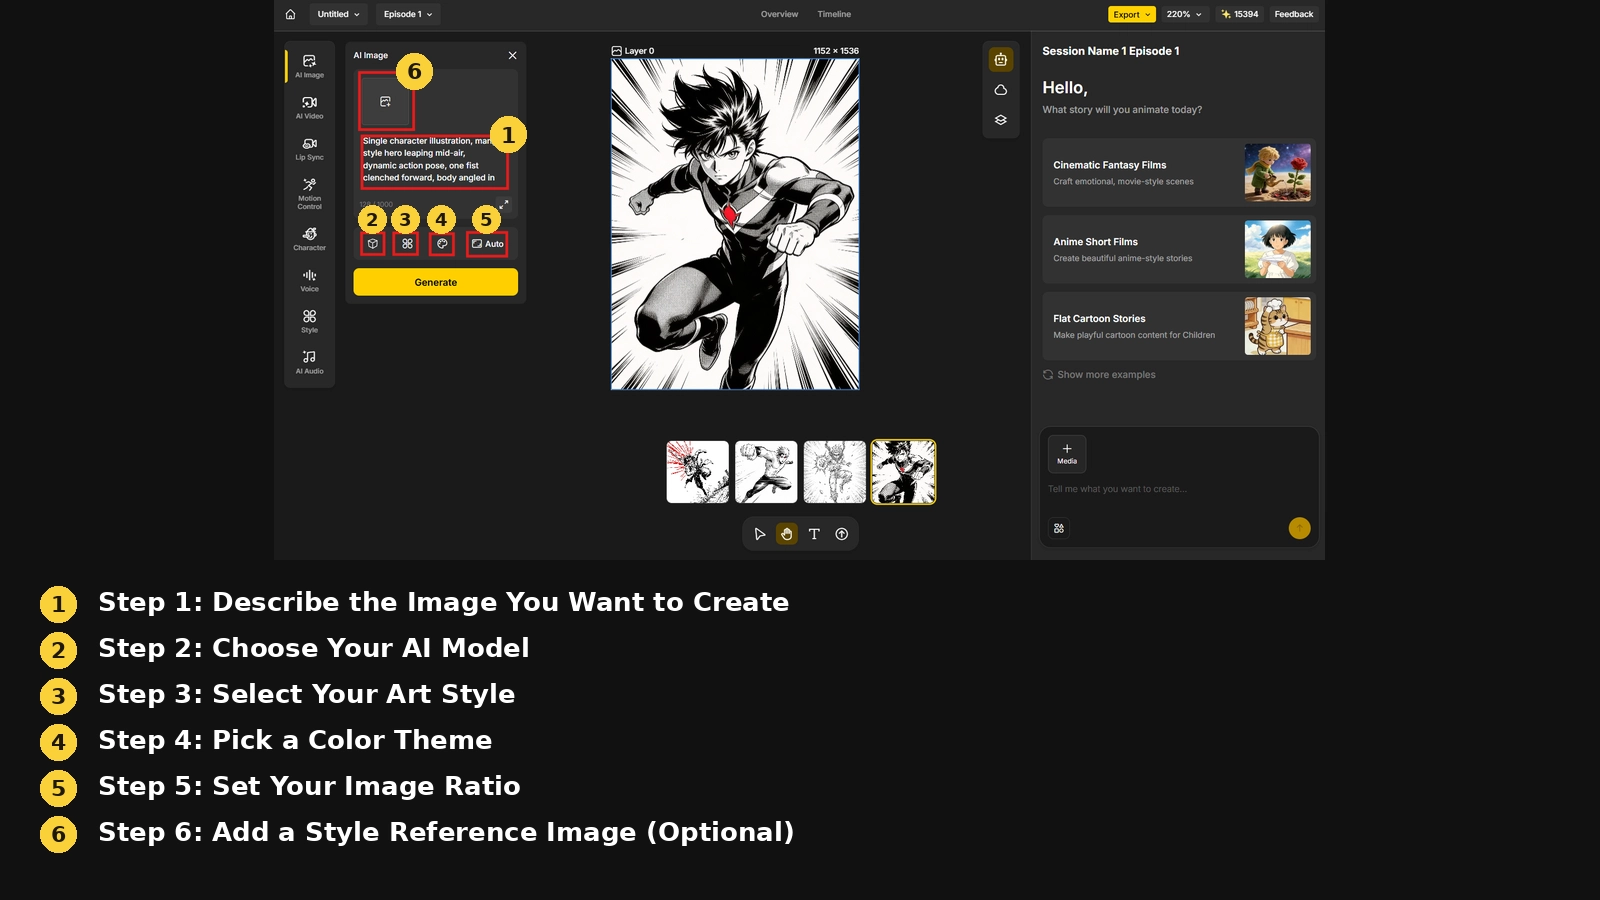Image resolution: width=1600 pixels, height=900 pixels.
Task: Select the pointer tool
Action: 760,534
